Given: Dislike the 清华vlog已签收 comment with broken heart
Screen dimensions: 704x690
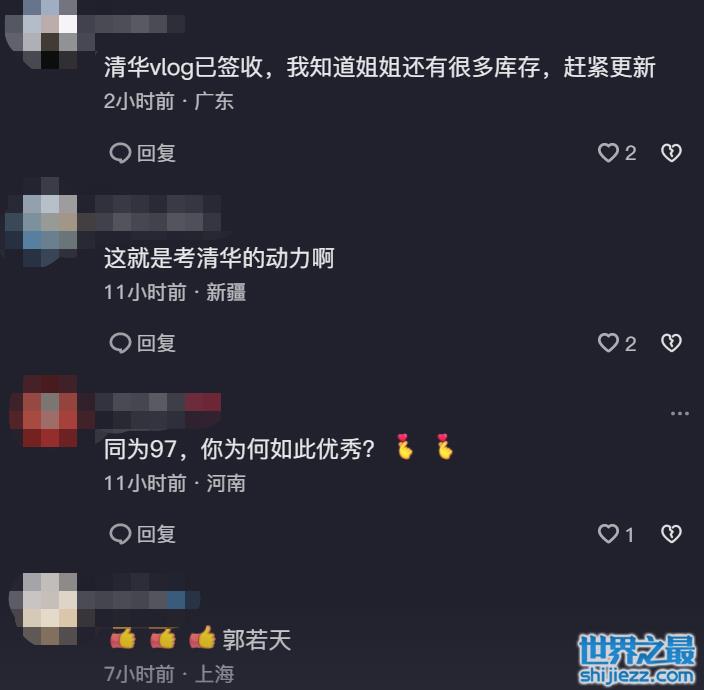Looking at the screenshot, I should 671,153.
